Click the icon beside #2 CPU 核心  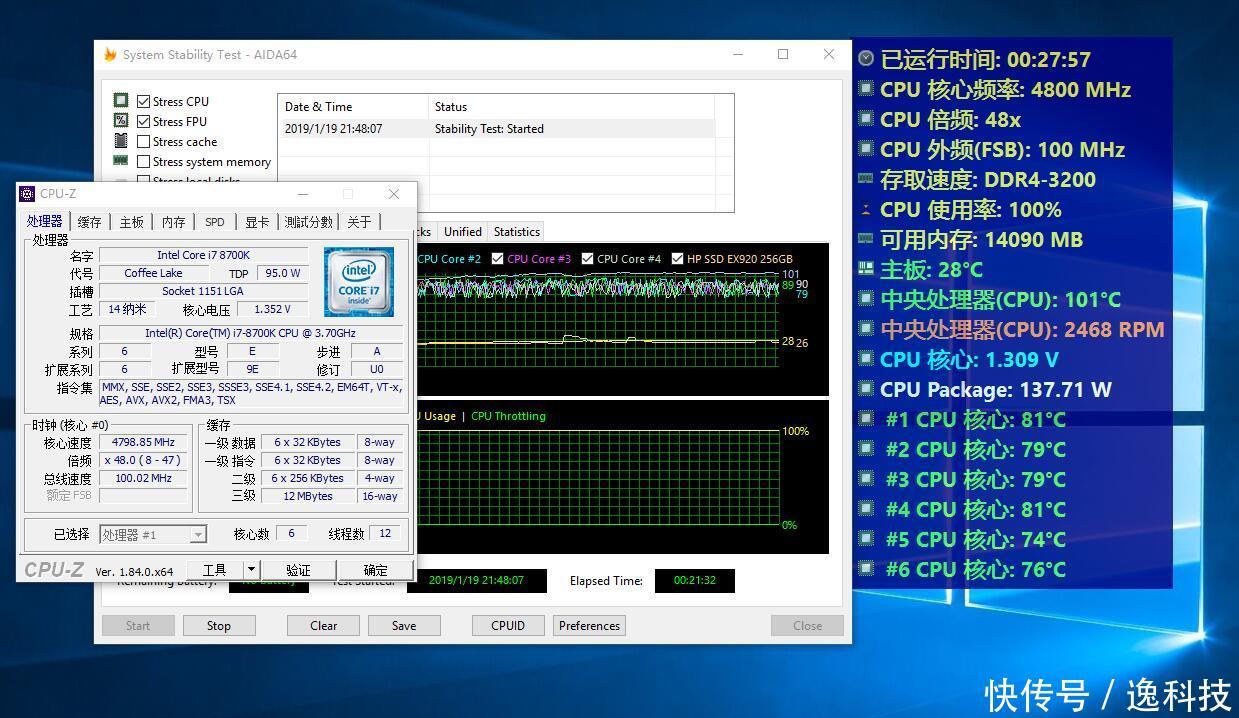pyautogui.click(x=866, y=450)
